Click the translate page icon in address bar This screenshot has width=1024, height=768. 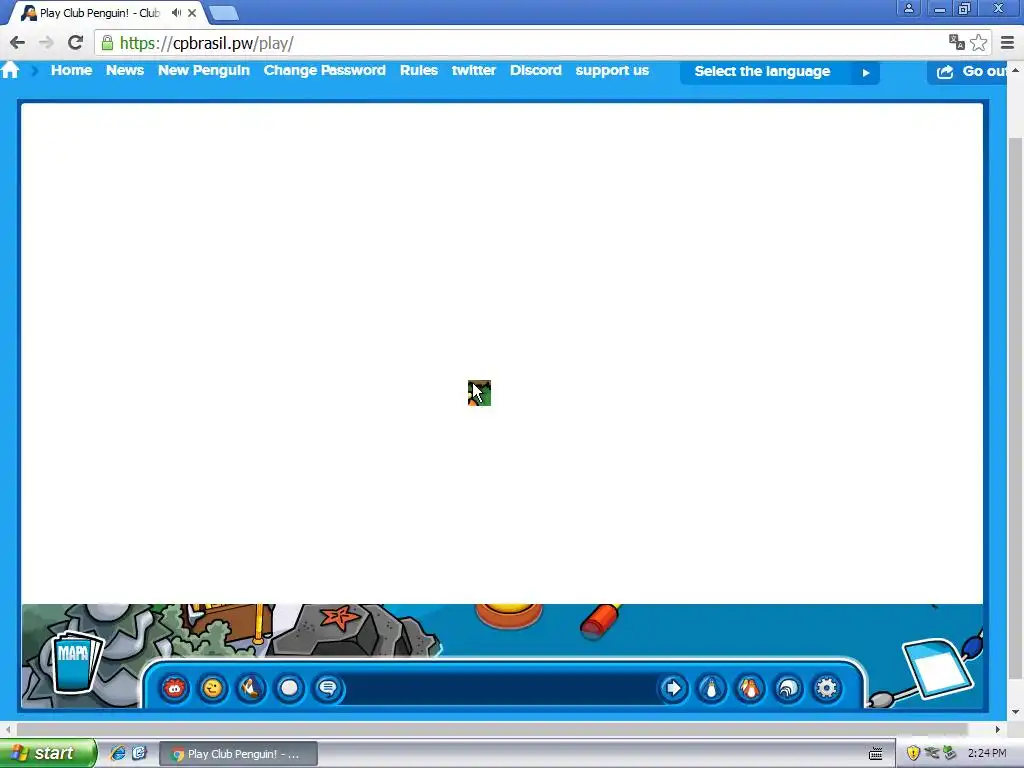pyautogui.click(x=957, y=43)
